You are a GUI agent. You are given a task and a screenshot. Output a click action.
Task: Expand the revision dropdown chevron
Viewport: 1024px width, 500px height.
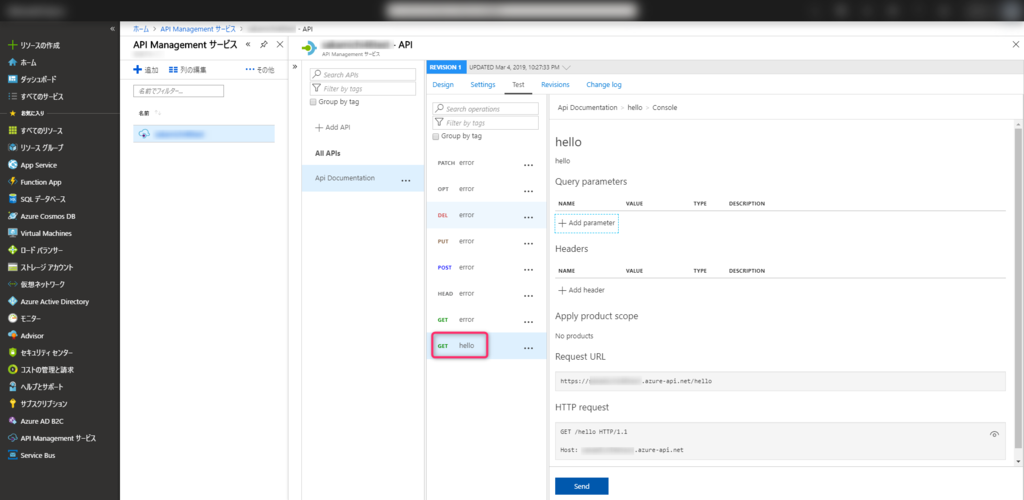[566, 67]
